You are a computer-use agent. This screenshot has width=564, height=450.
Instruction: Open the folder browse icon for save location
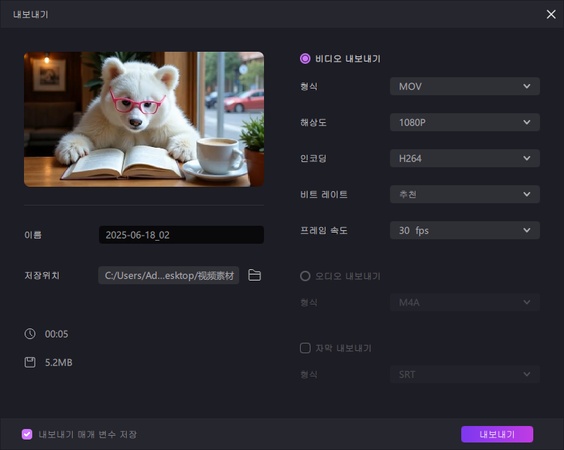[255, 275]
